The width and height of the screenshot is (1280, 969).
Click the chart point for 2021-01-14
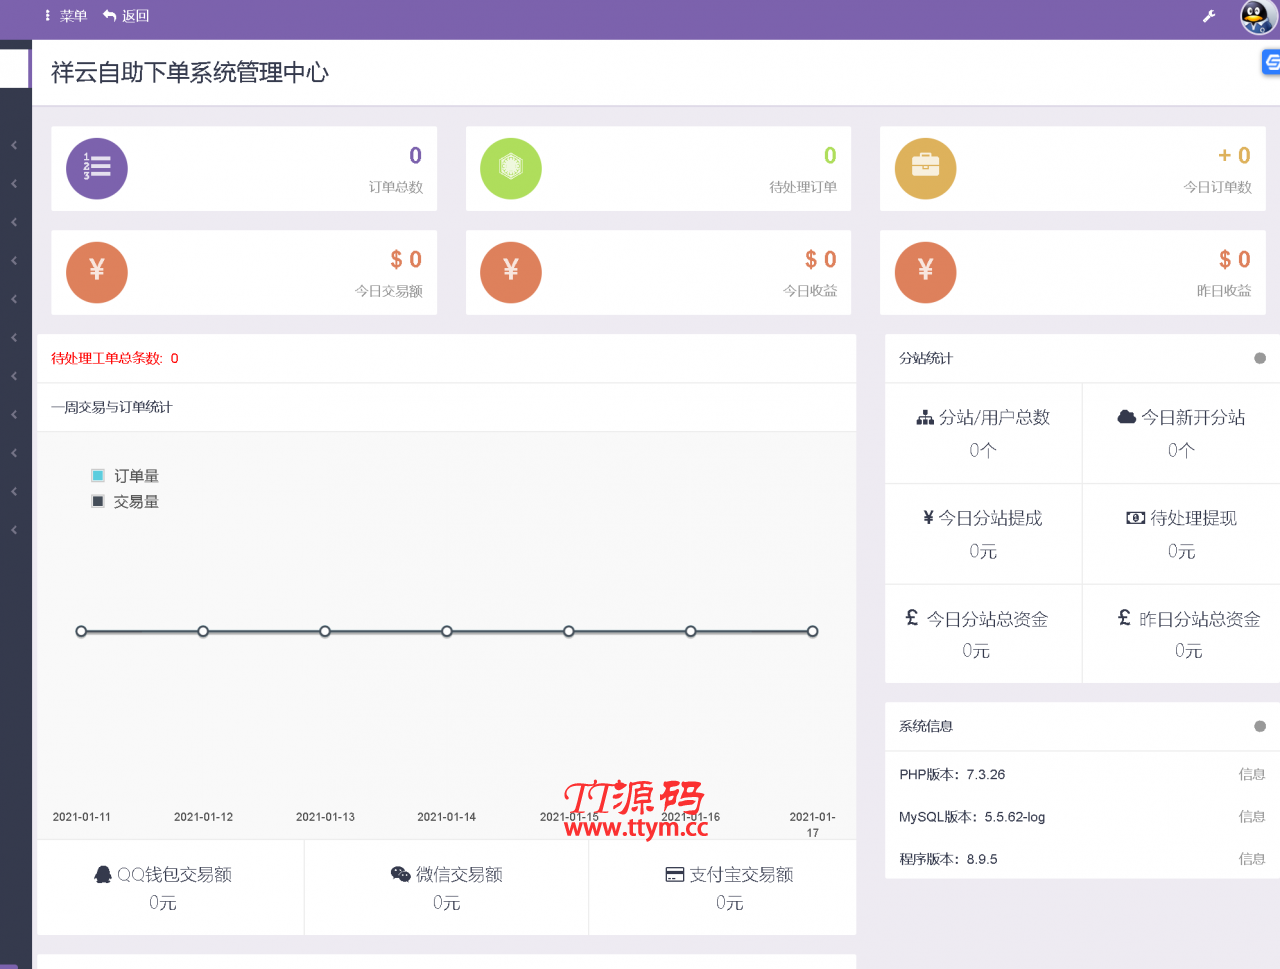pos(447,631)
